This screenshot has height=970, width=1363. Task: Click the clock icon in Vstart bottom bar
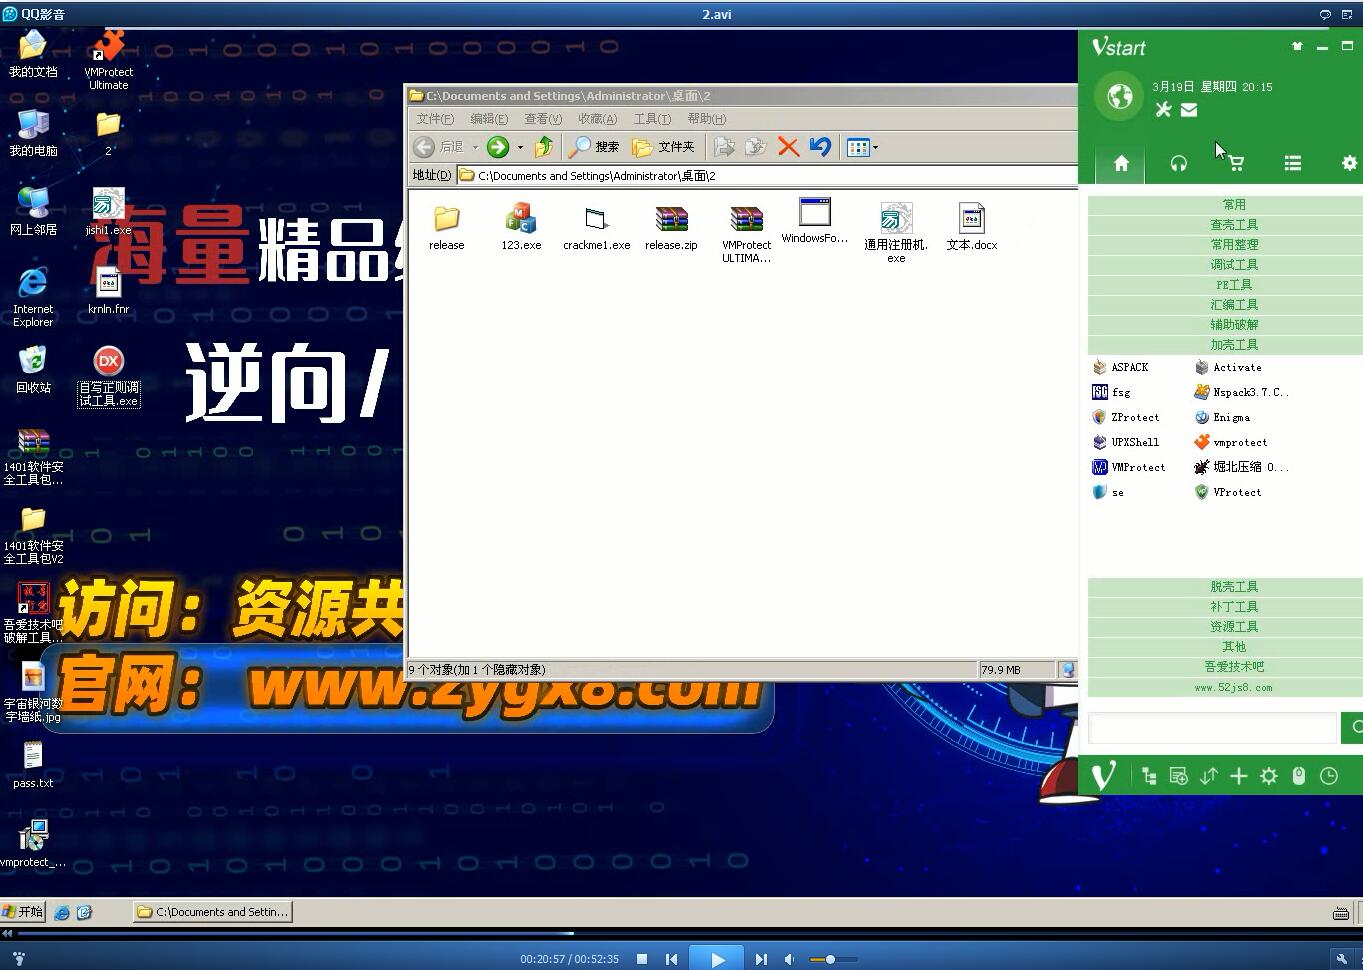pos(1329,776)
